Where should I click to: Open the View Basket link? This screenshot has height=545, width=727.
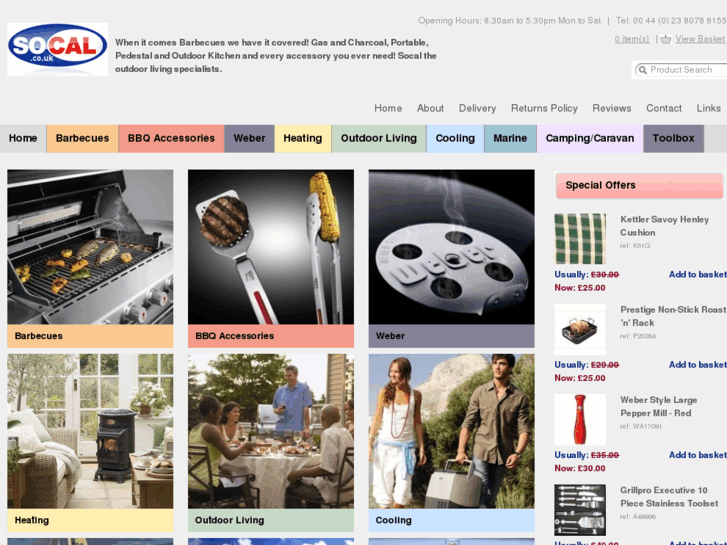click(700, 39)
